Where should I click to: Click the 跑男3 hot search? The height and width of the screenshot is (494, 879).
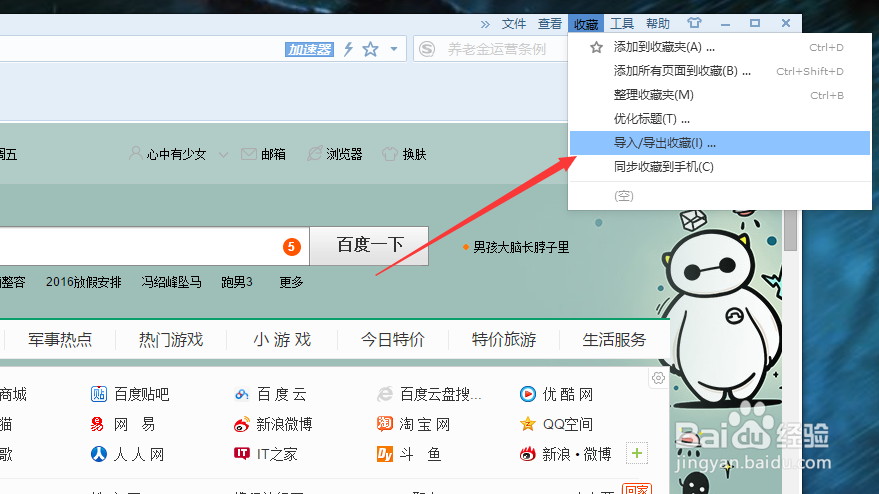pyautogui.click(x=237, y=282)
